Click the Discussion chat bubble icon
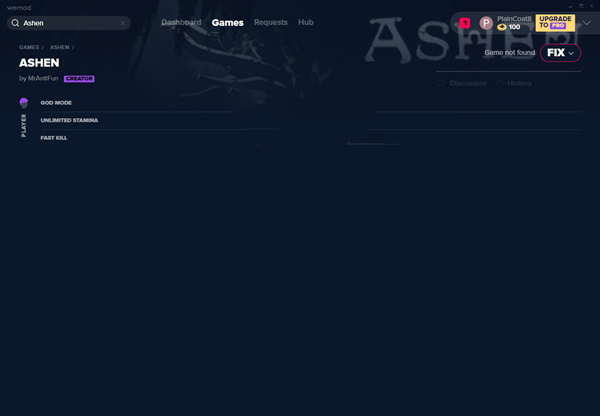 click(441, 83)
